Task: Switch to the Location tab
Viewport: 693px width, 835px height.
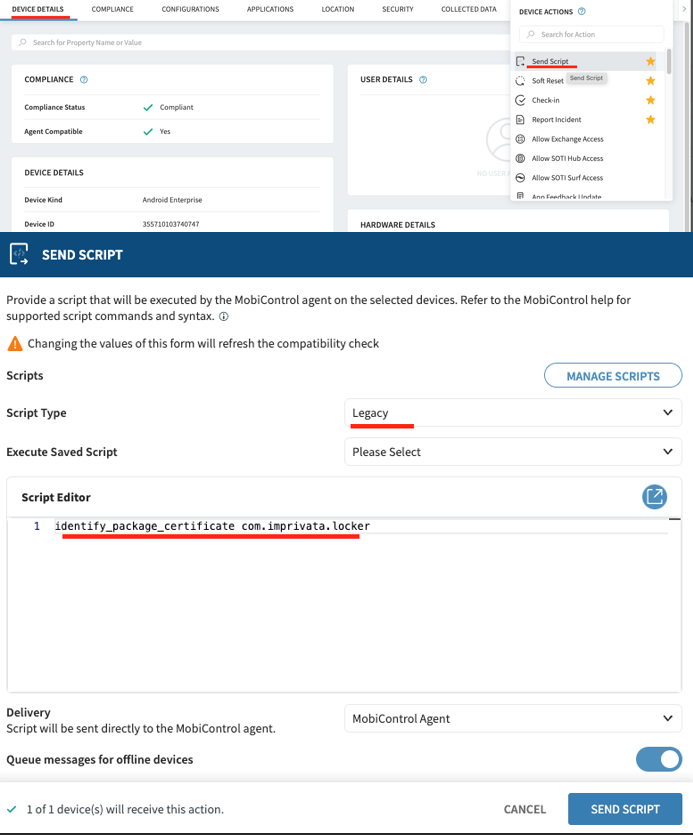Action: [x=338, y=9]
